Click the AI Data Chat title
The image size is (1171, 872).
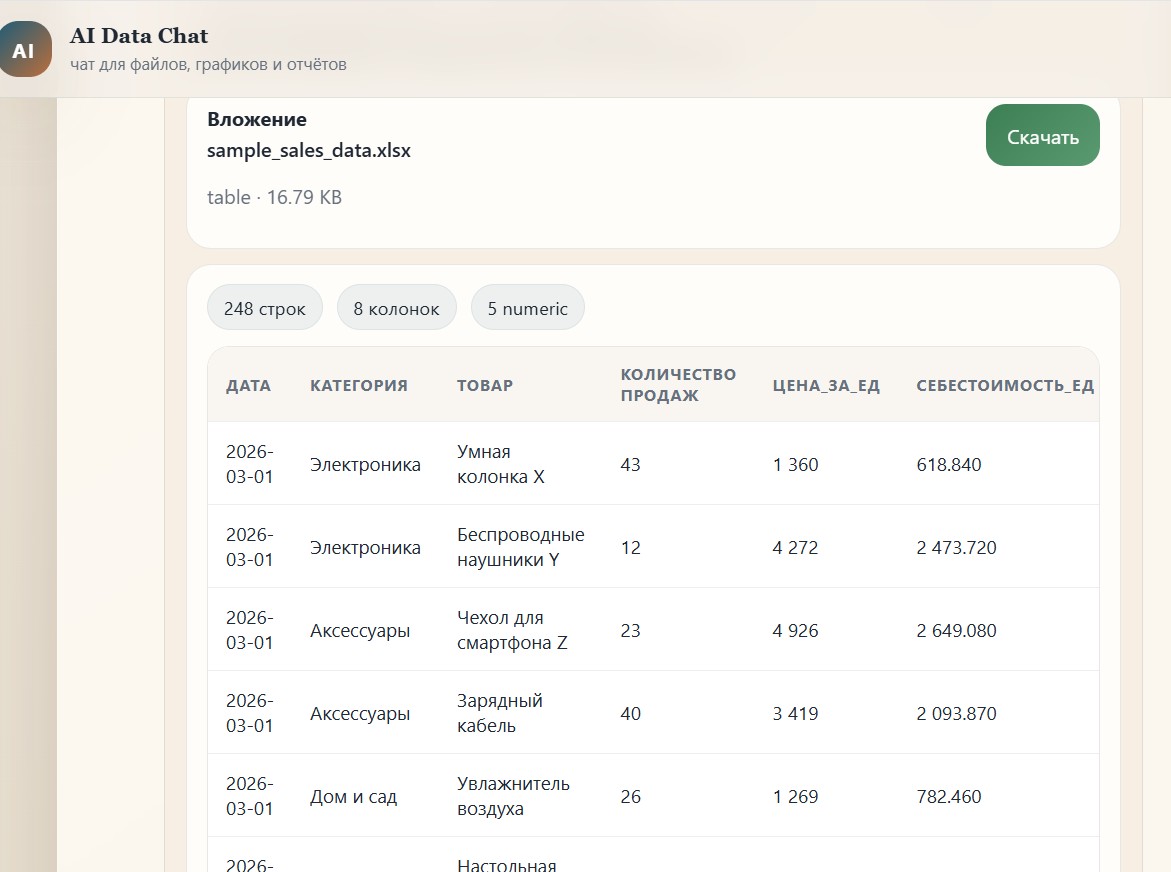139,36
